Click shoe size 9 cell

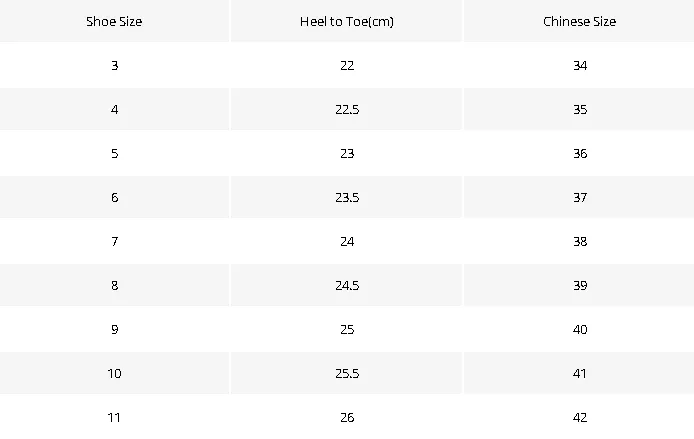click(x=114, y=330)
